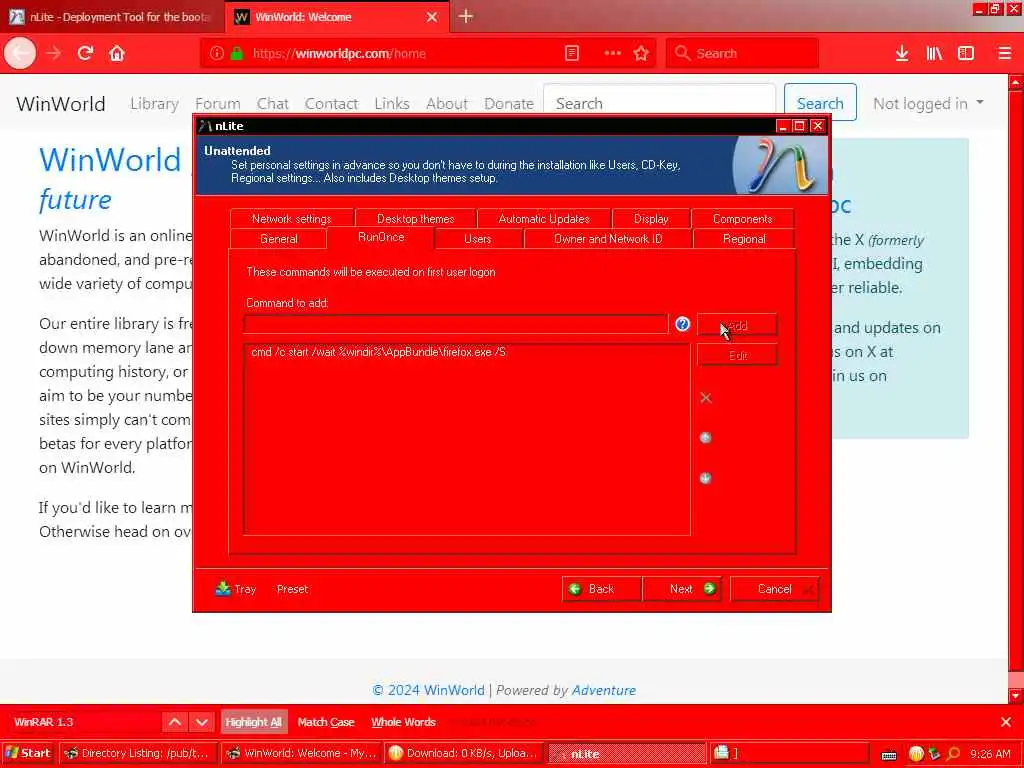Switch to the Users tab
1024x768 pixels.
coord(477,238)
